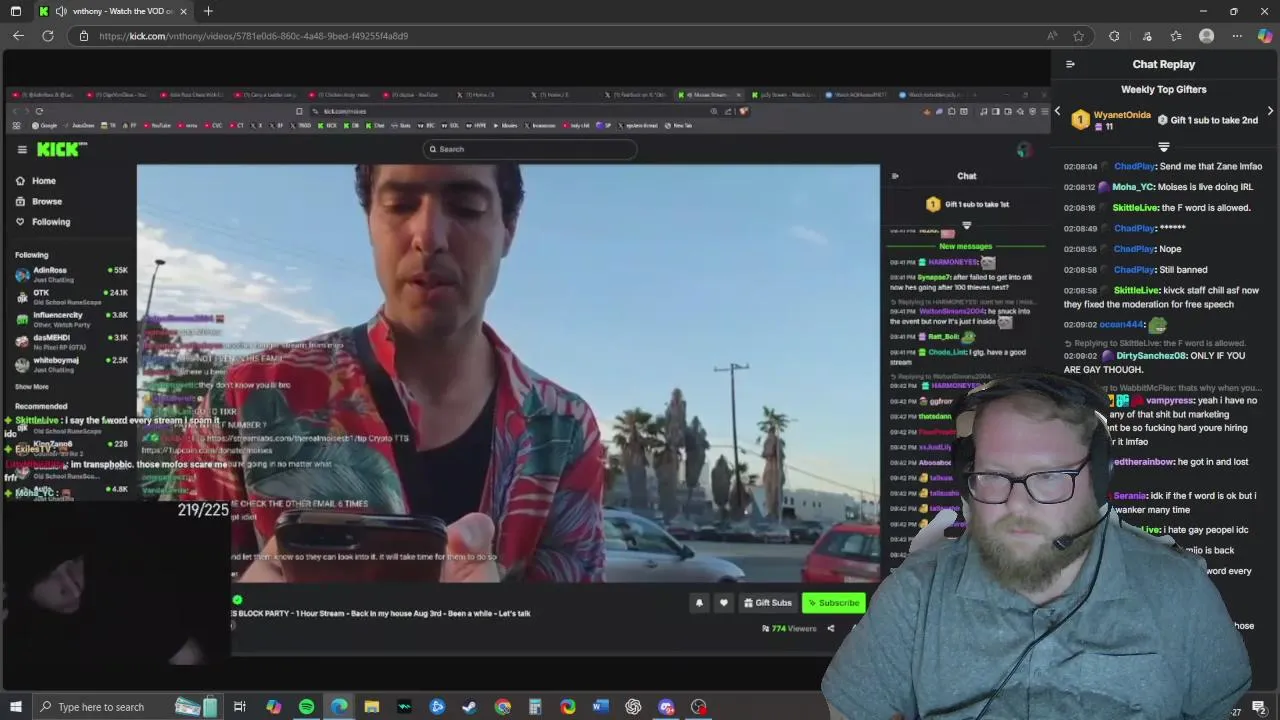
Task: Click Weekly Top Gifters heading
Action: coord(1163,89)
